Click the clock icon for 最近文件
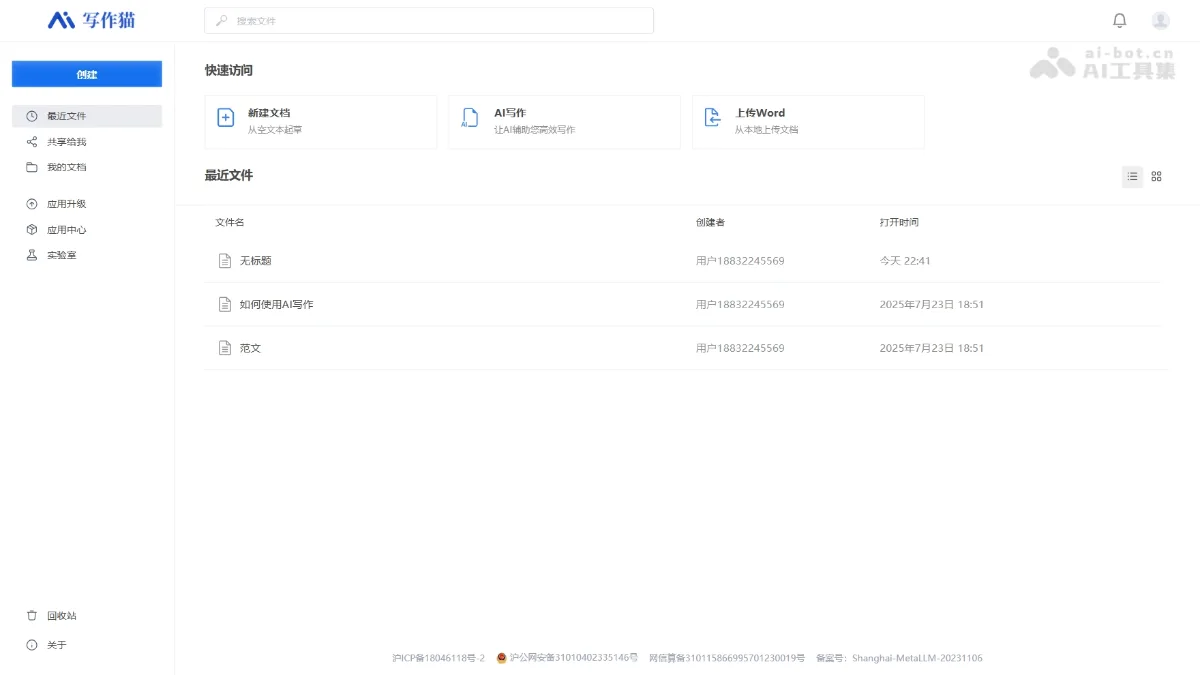1200x675 pixels. (x=32, y=116)
